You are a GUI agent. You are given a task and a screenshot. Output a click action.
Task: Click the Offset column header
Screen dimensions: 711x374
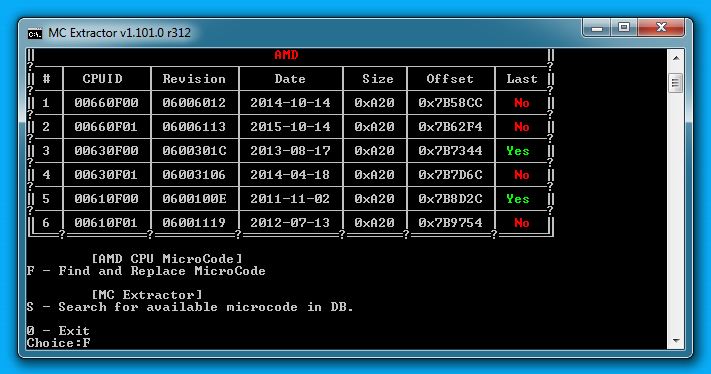(450, 79)
